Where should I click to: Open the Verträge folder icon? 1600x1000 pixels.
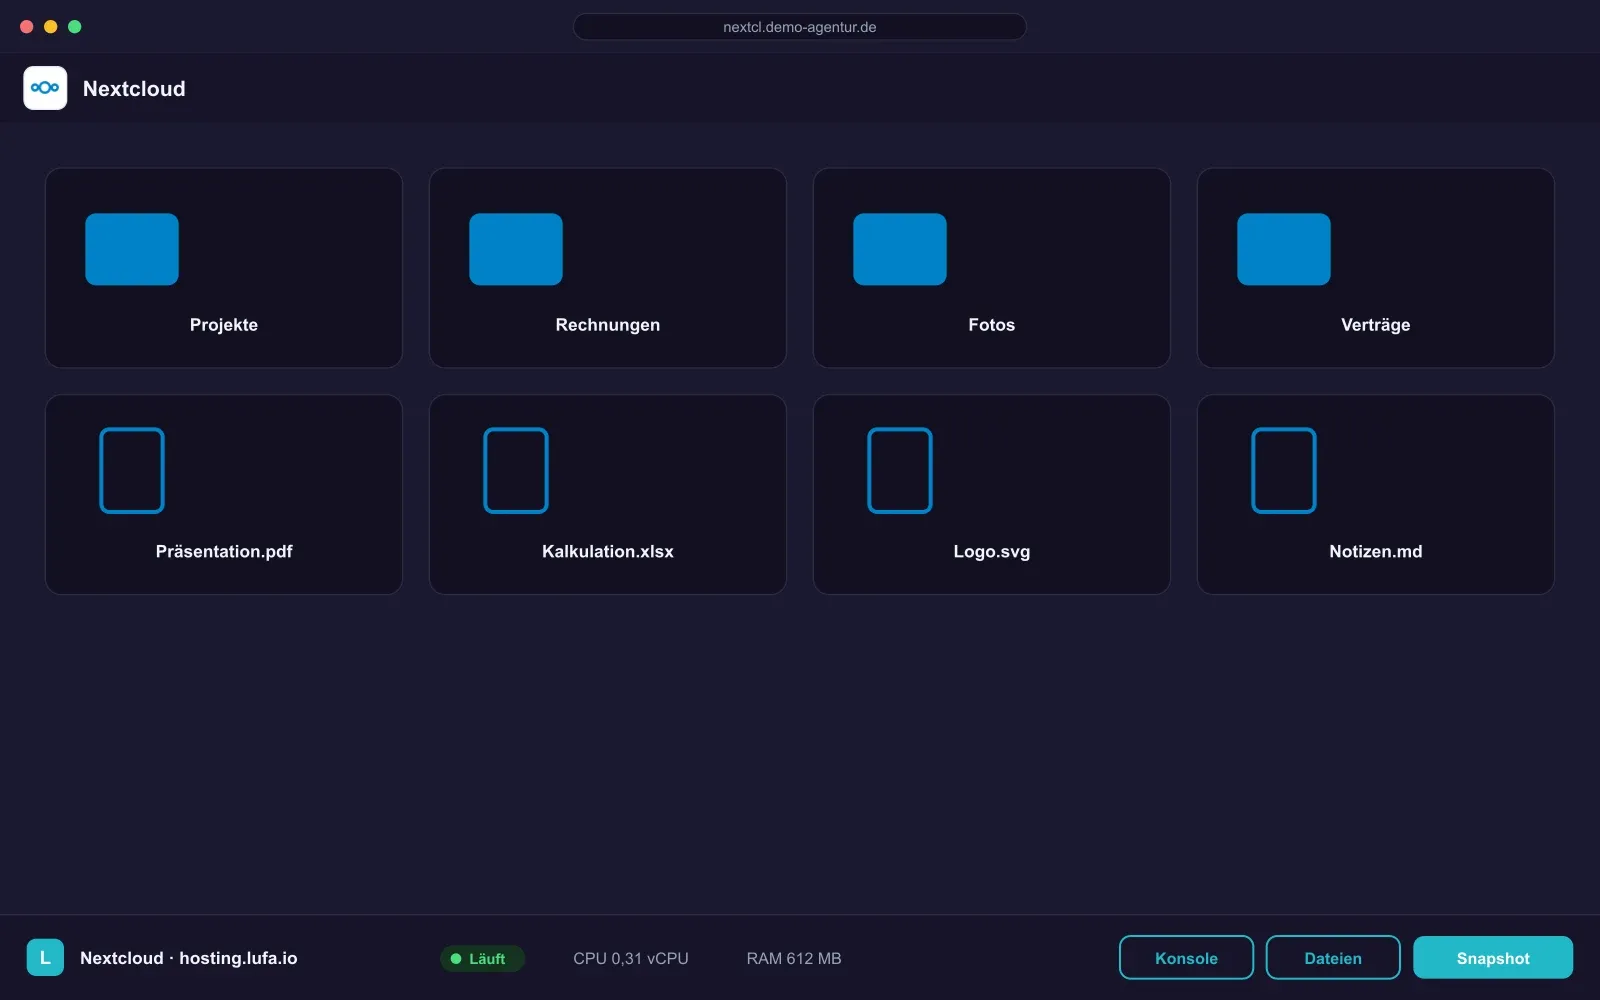coord(1284,249)
